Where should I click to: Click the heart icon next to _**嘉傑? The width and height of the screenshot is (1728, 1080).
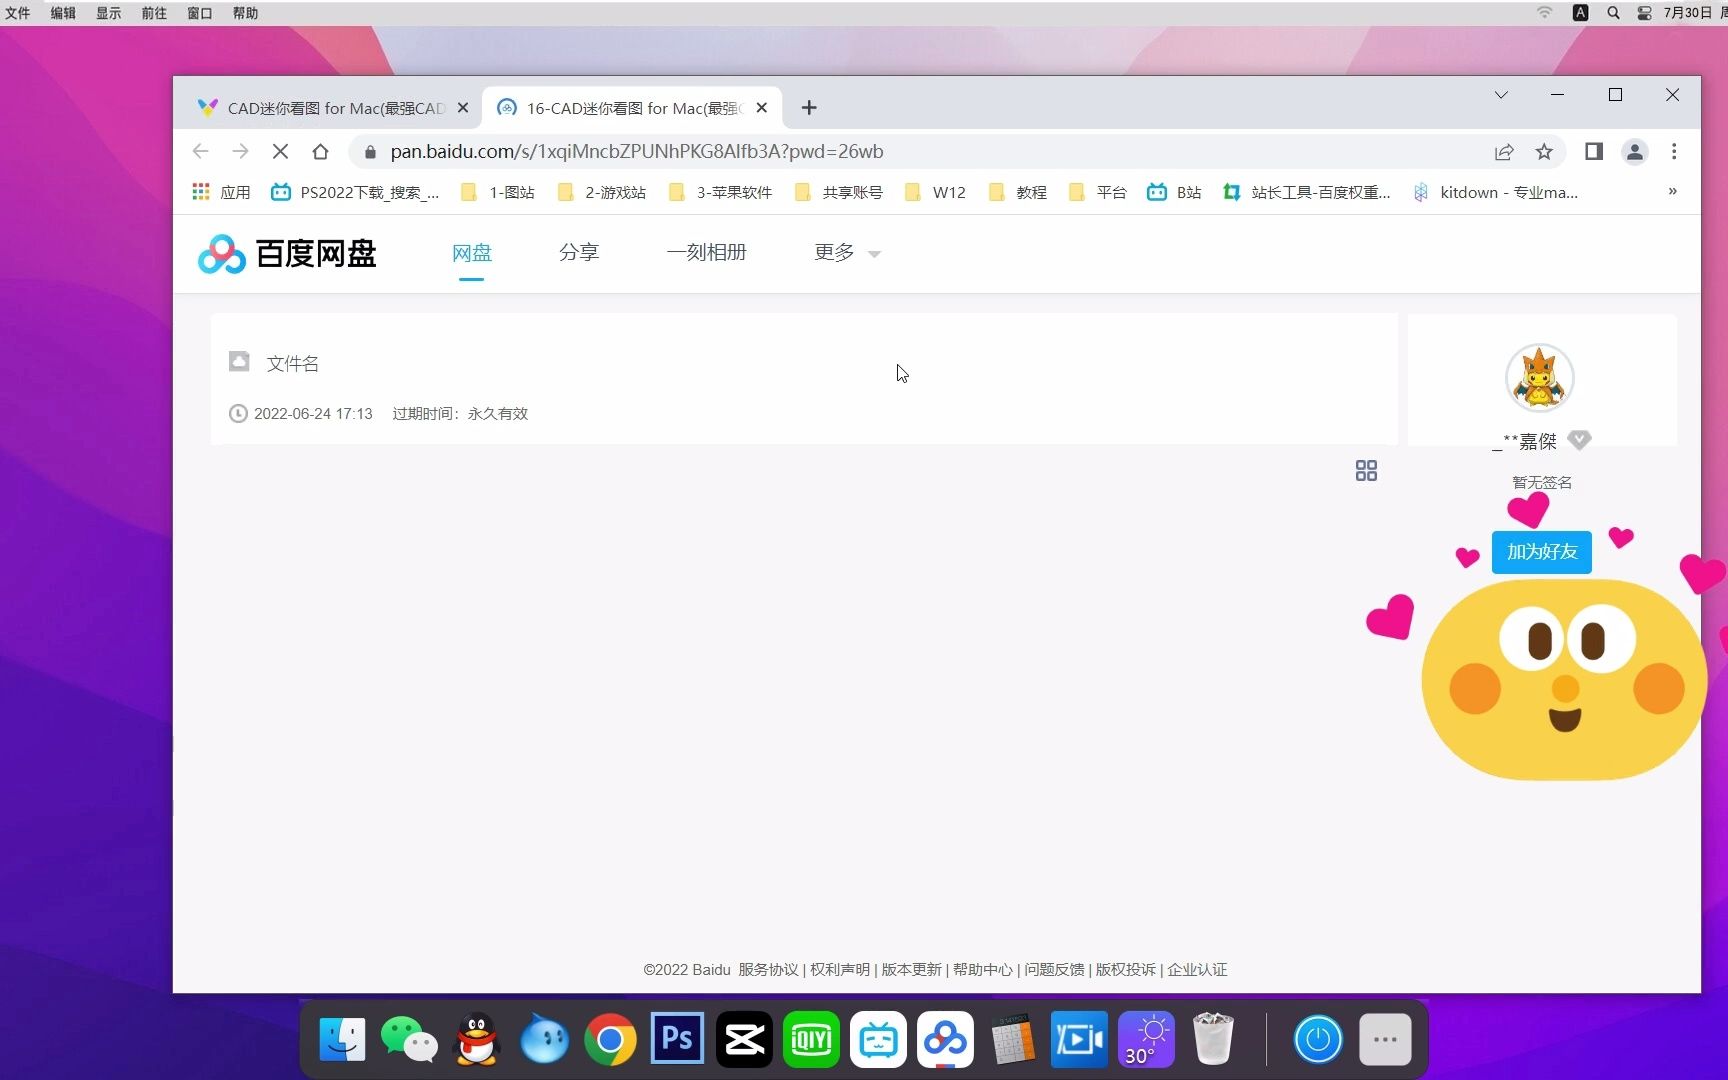[x=1579, y=439]
